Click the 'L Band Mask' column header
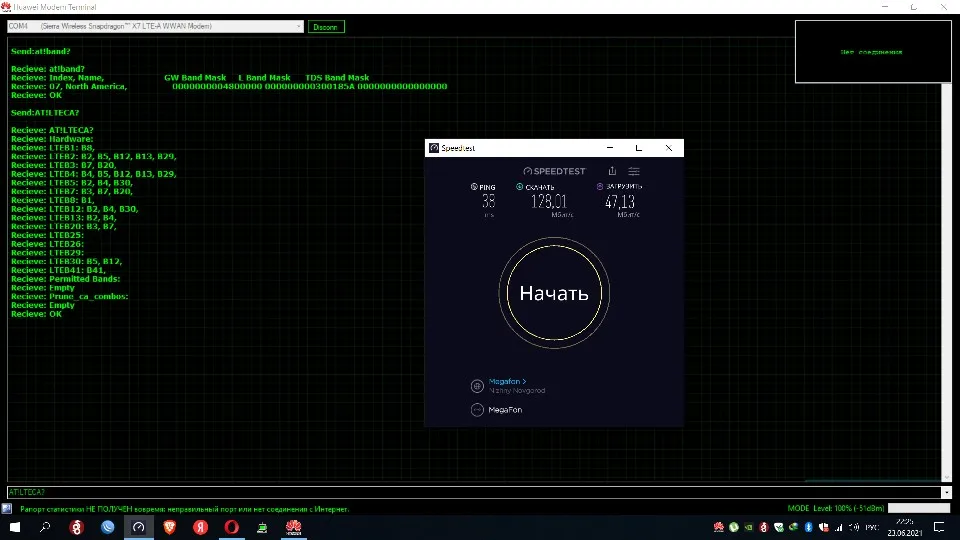Screen dimensions: 960x540 click(264, 78)
